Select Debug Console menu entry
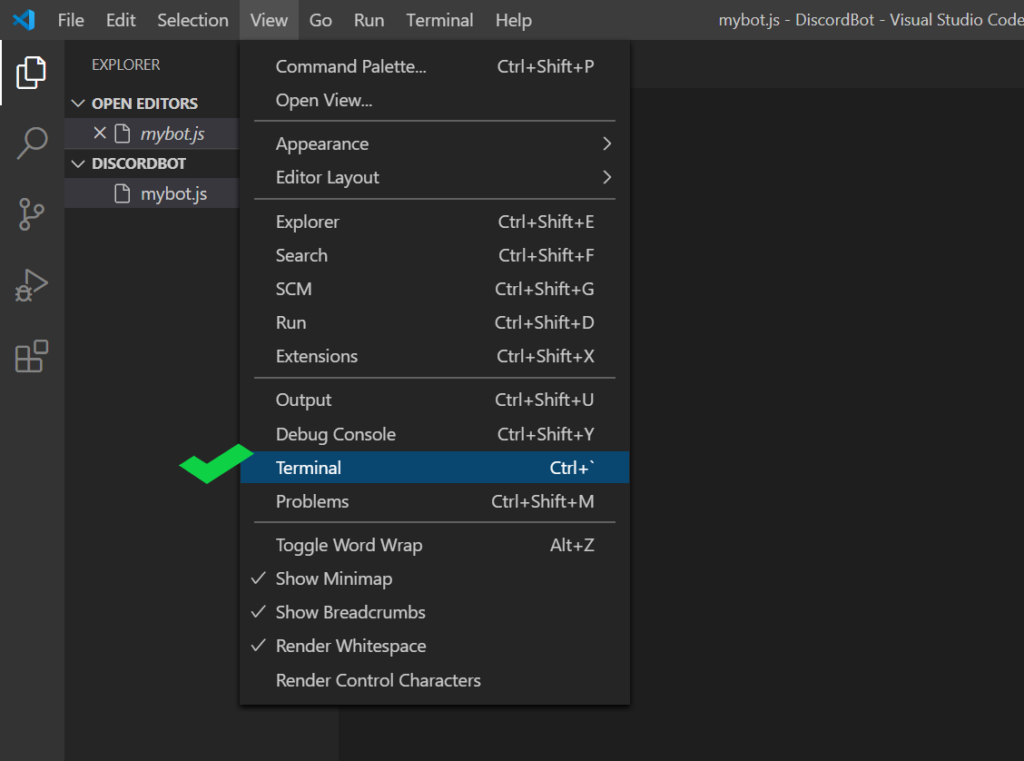Viewport: 1024px width, 761px height. (x=435, y=434)
